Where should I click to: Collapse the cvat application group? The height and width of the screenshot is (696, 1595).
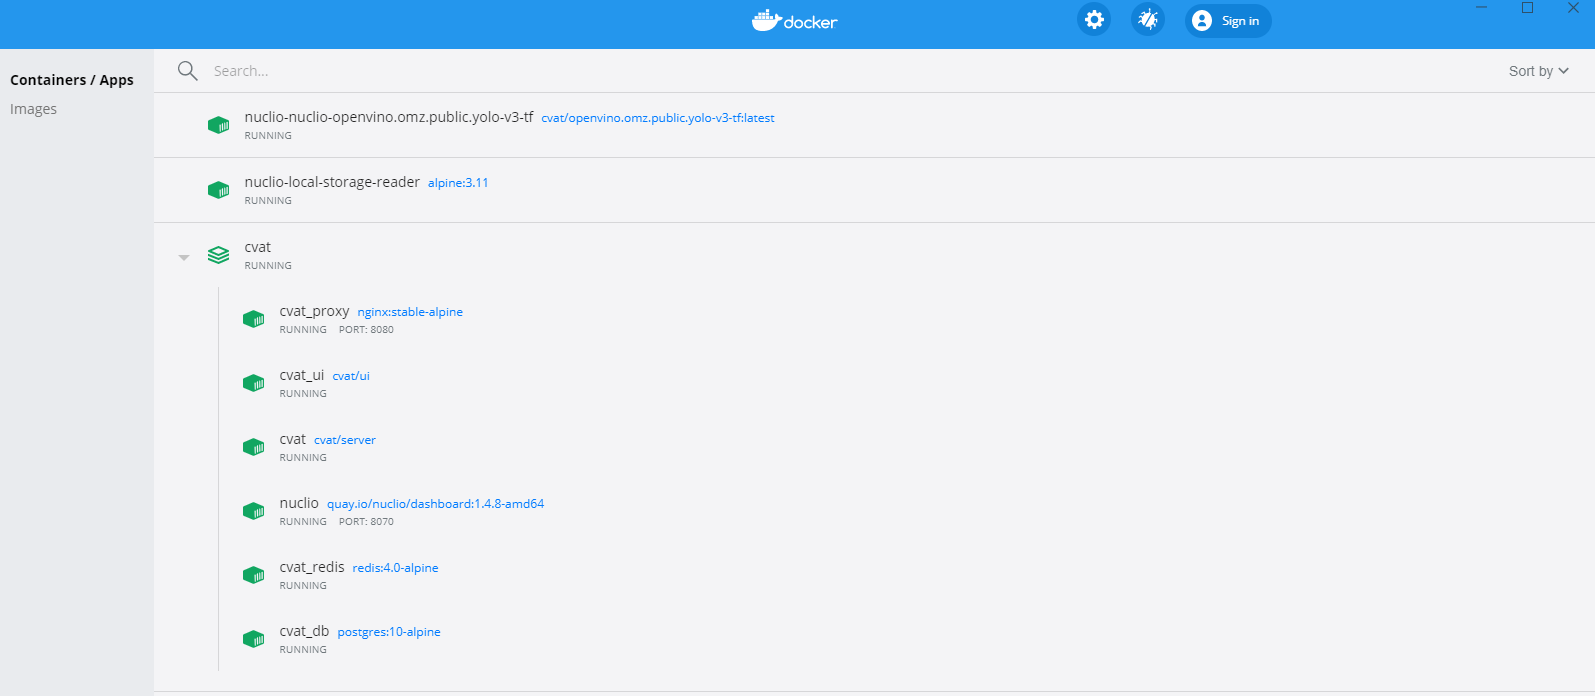coord(184,257)
